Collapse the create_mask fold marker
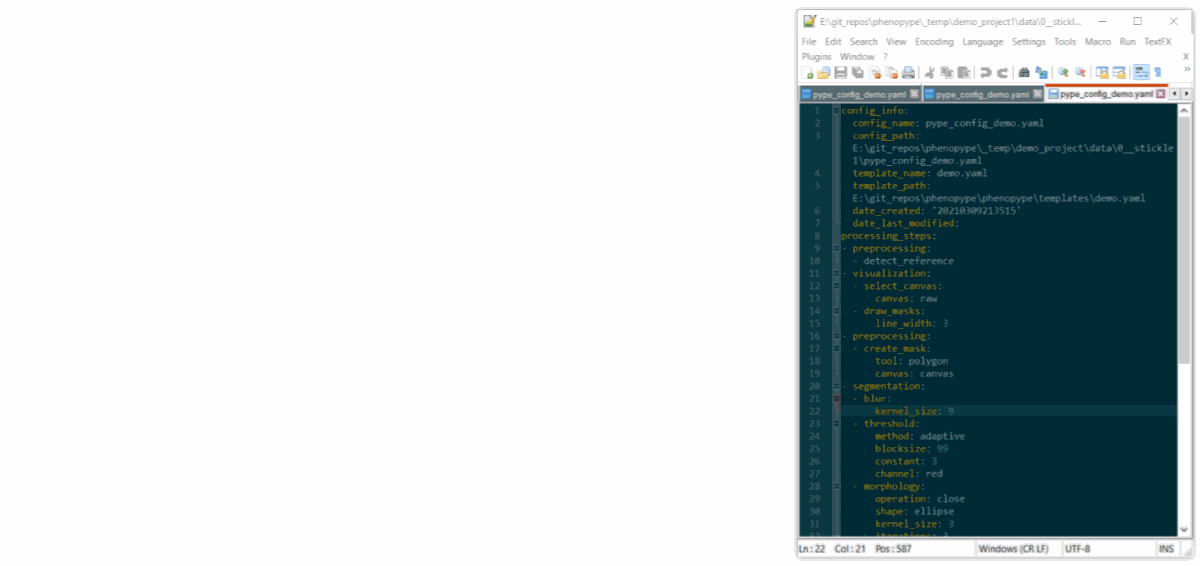Image resolution: width=1200 pixels, height=566 pixels. [837, 348]
